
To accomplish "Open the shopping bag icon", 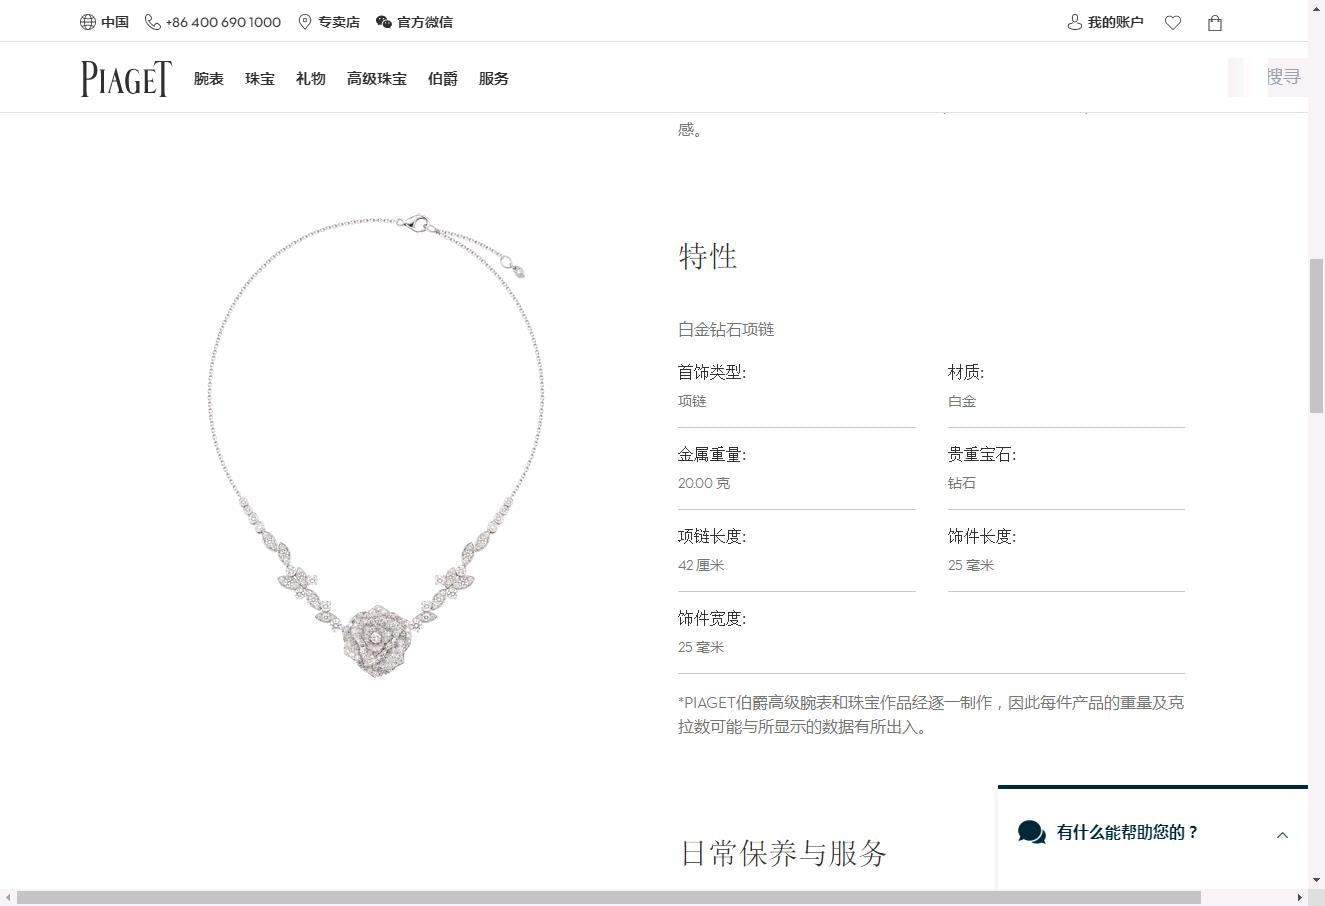I will click(1215, 22).
